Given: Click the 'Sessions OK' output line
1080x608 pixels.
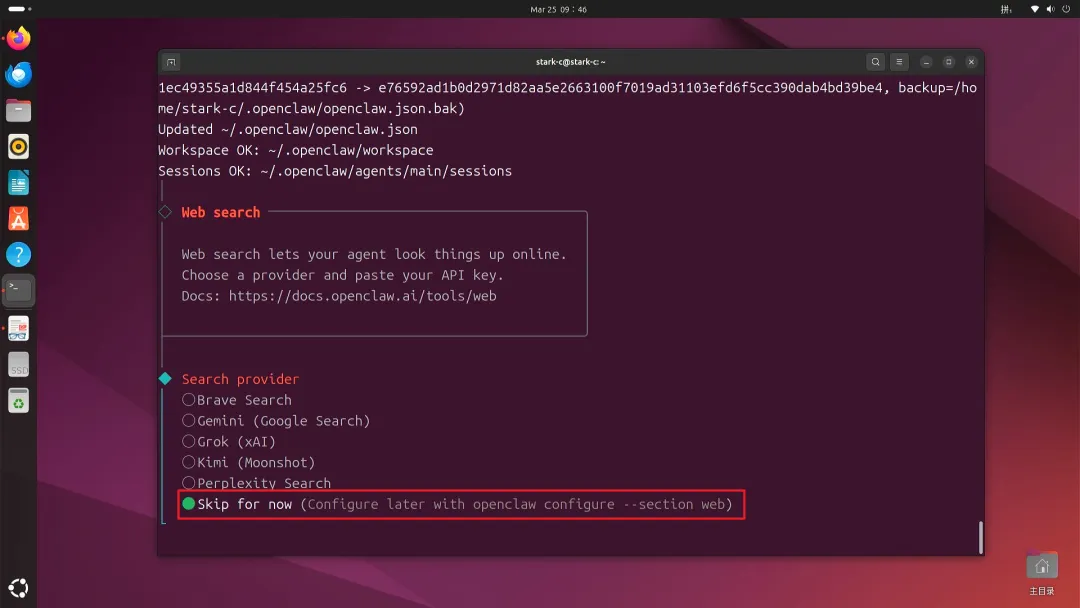Looking at the screenshot, I should 335,171.
